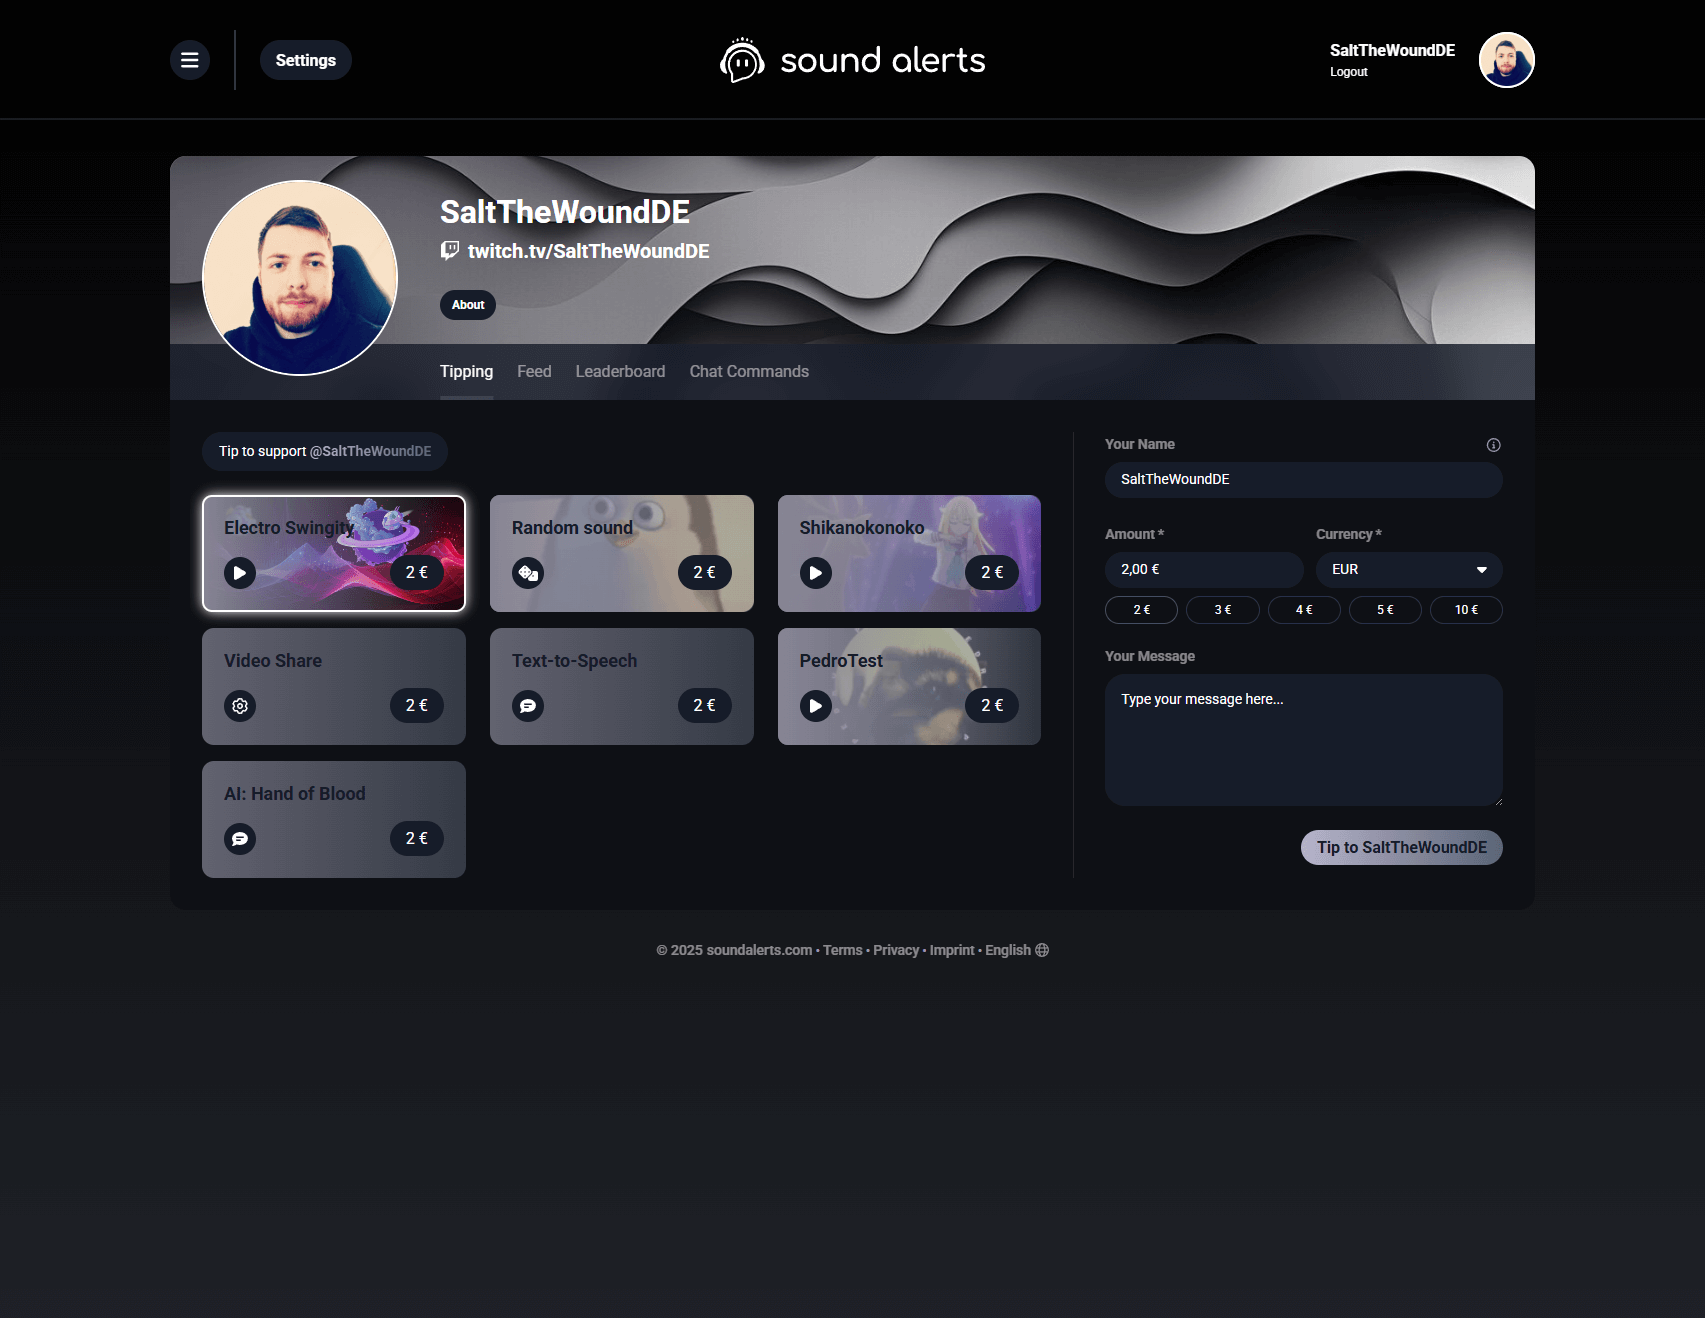Play the Electro Swingity sound preview
Image resolution: width=1705 pixels, height=1318 pixels.
pos(240,573)
